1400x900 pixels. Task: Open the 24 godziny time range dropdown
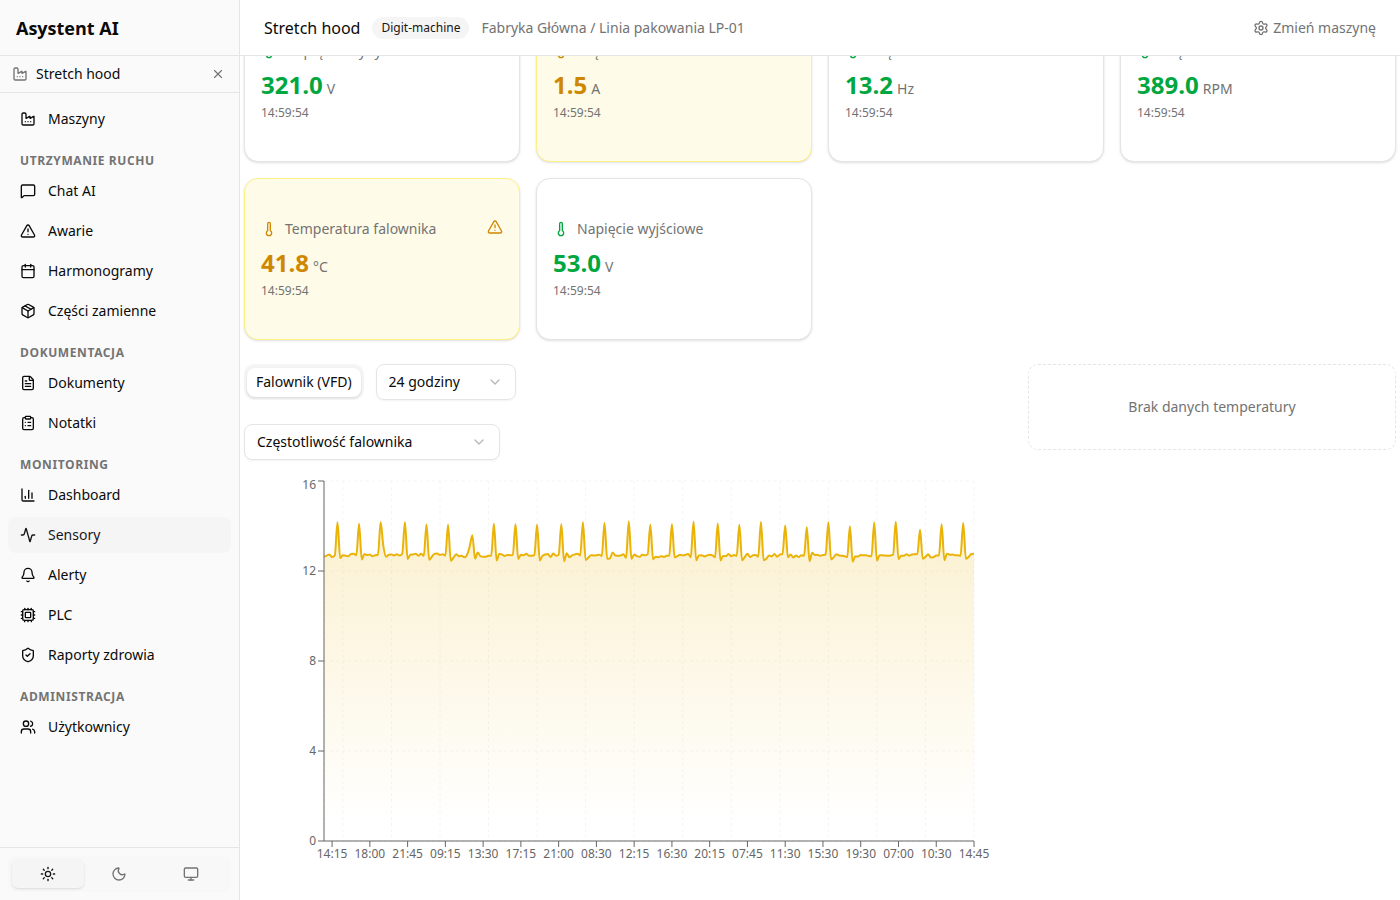445,382
